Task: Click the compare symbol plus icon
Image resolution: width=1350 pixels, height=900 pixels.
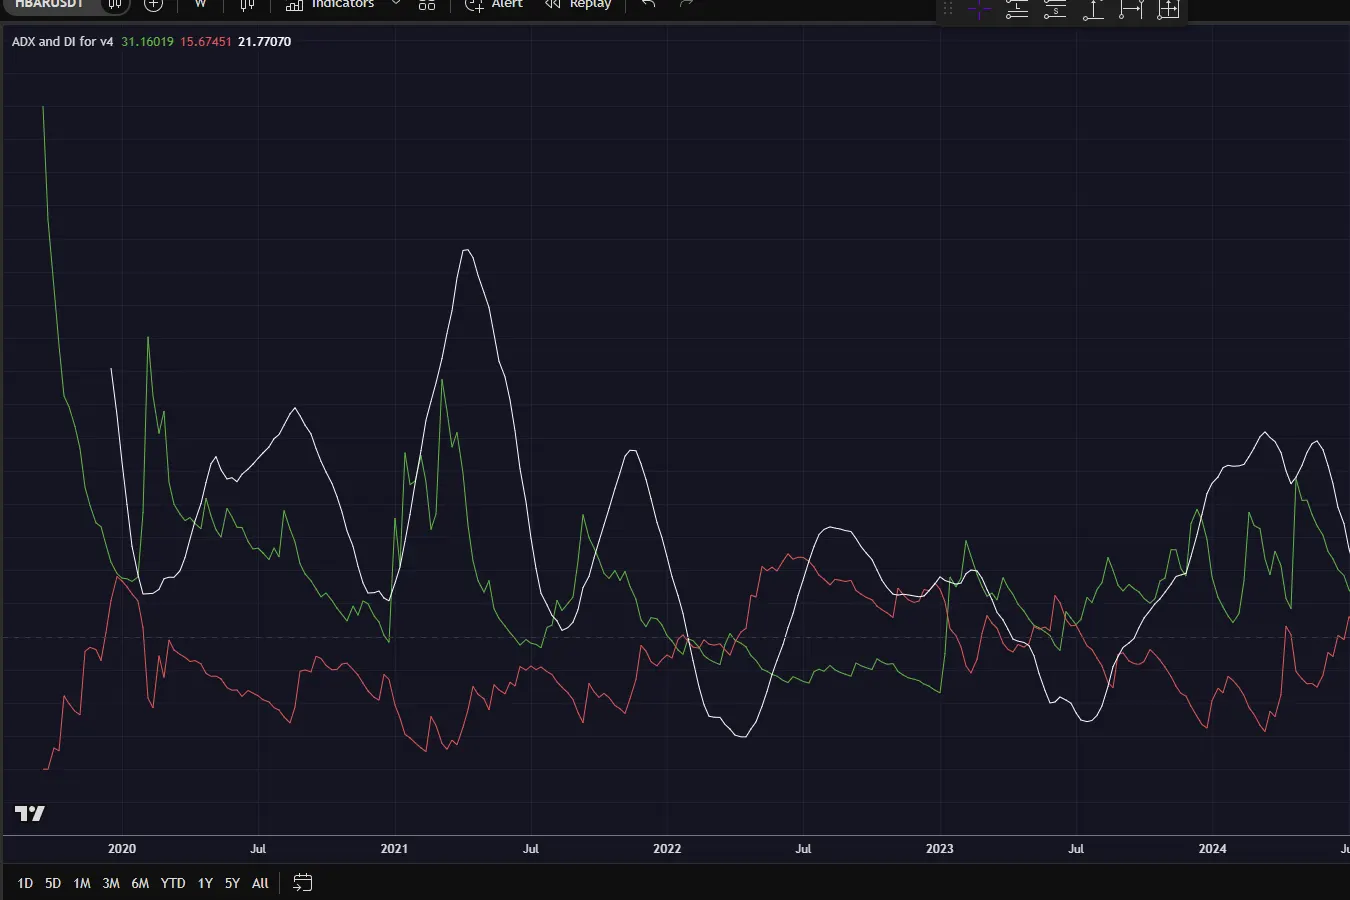Action: click(x=153, y=5)
